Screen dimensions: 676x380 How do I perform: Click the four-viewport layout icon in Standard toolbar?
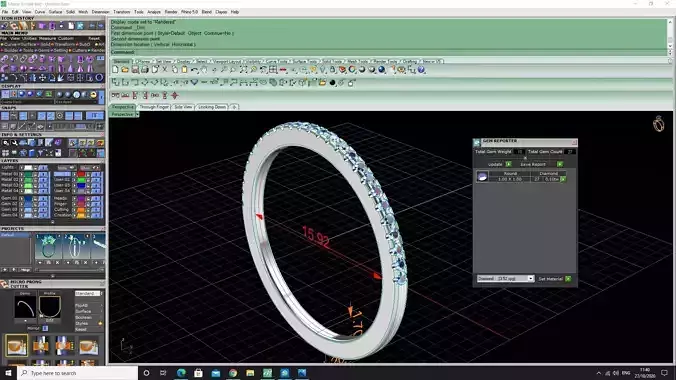(x=273, y=69)
